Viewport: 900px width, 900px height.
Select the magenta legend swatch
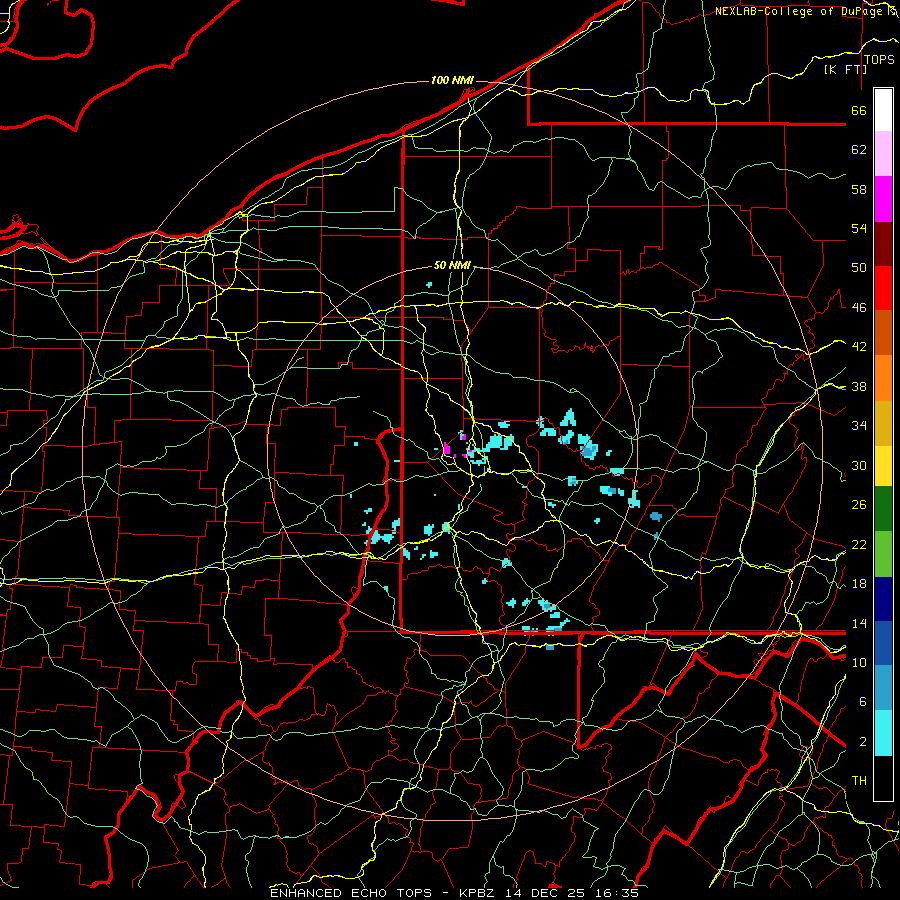883,199
